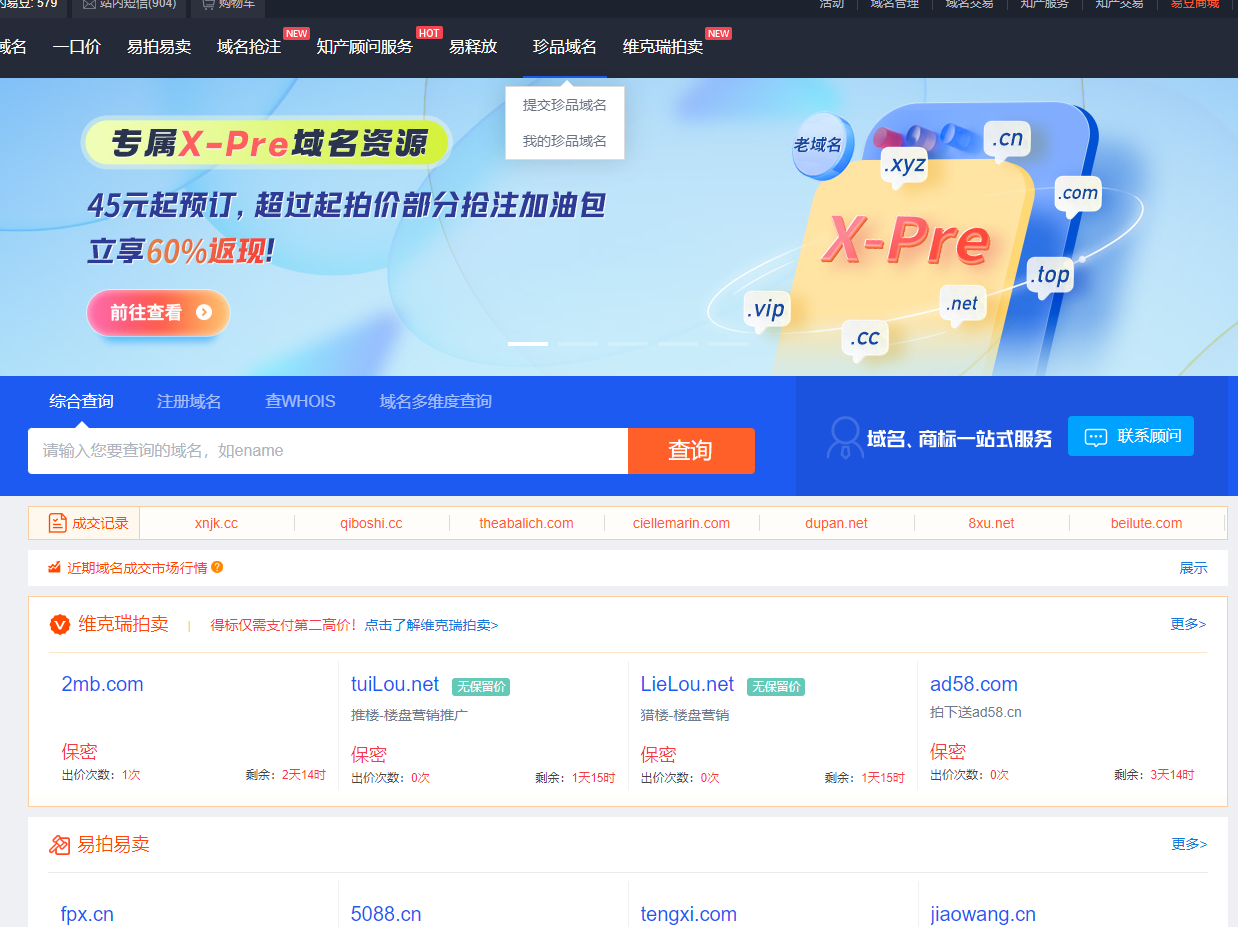
Task: Open the ciellemarin.com transaction record
Action: coord(681,523)
